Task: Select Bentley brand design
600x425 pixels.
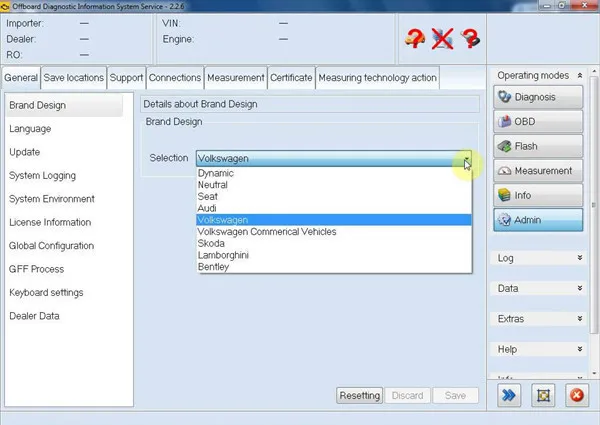Action: (334, 267)
